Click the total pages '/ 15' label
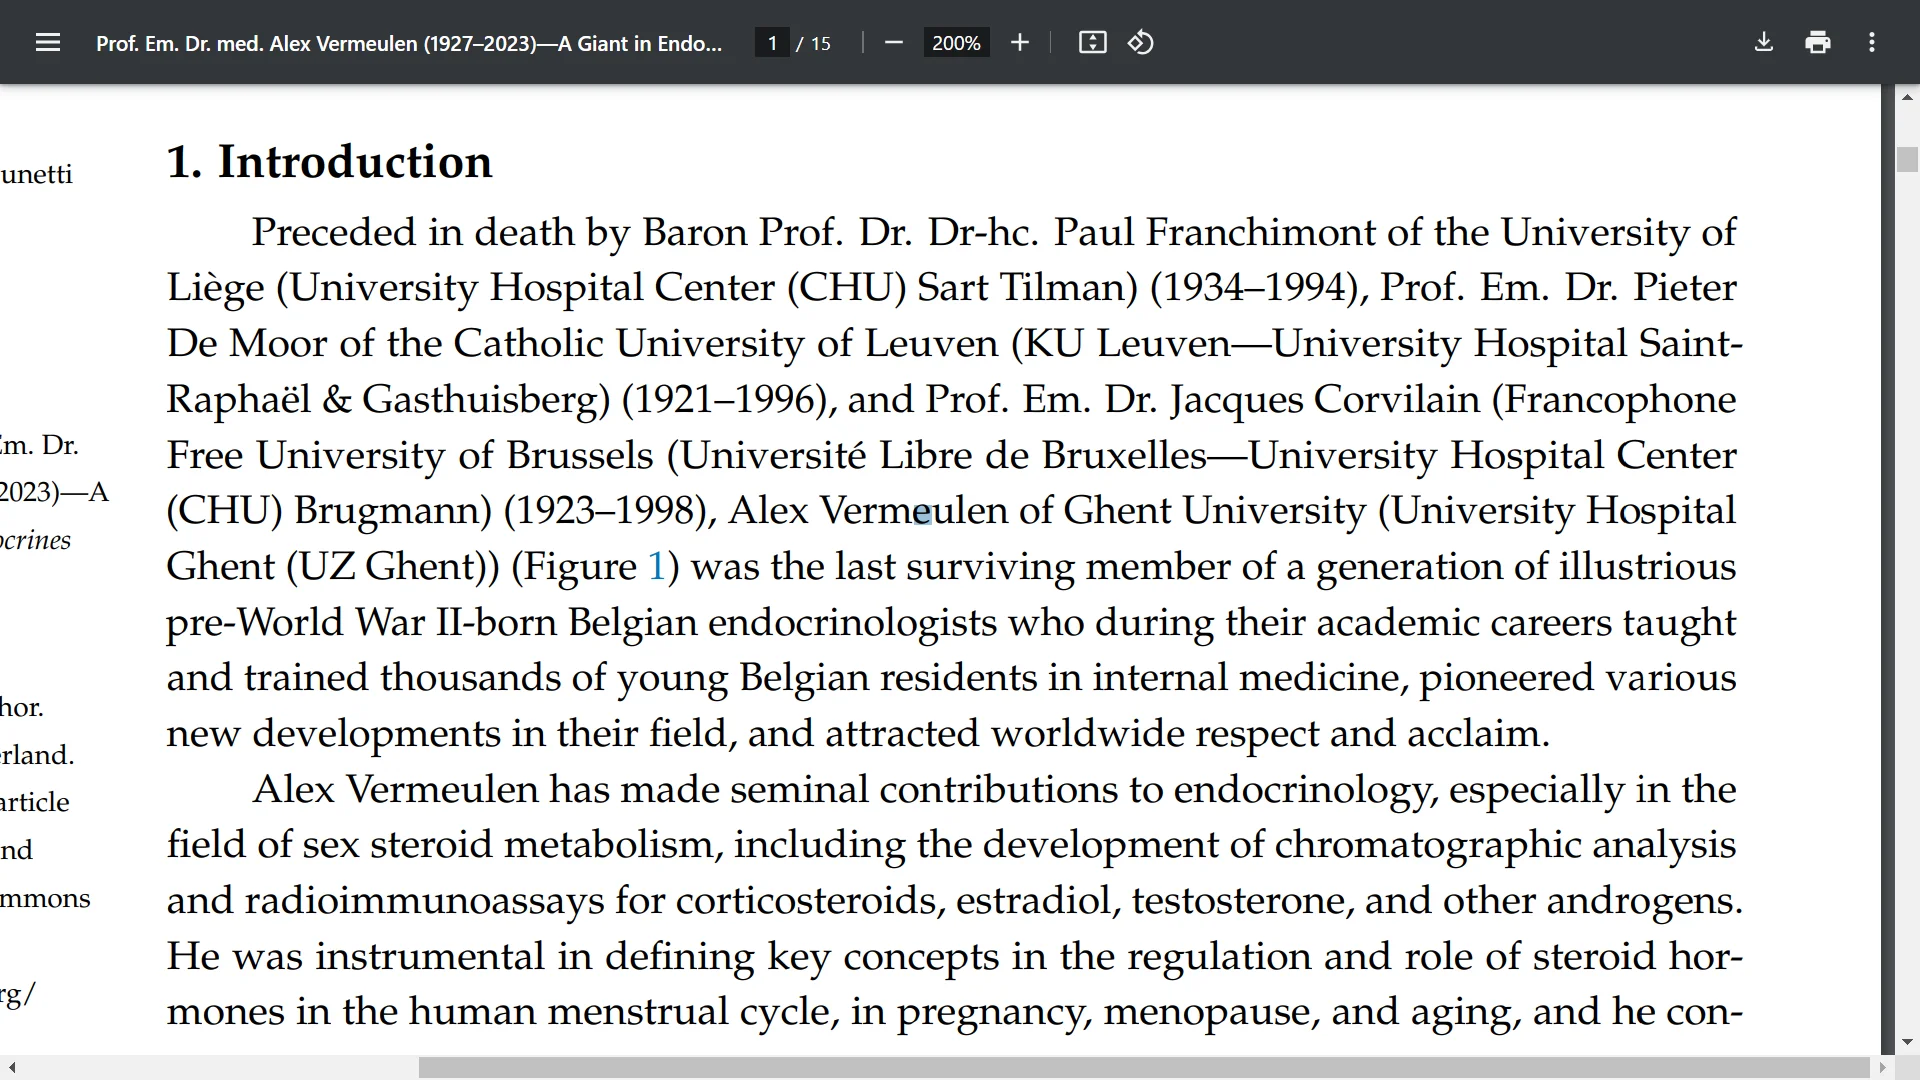1920x1080 pixels. coord(813,43)
